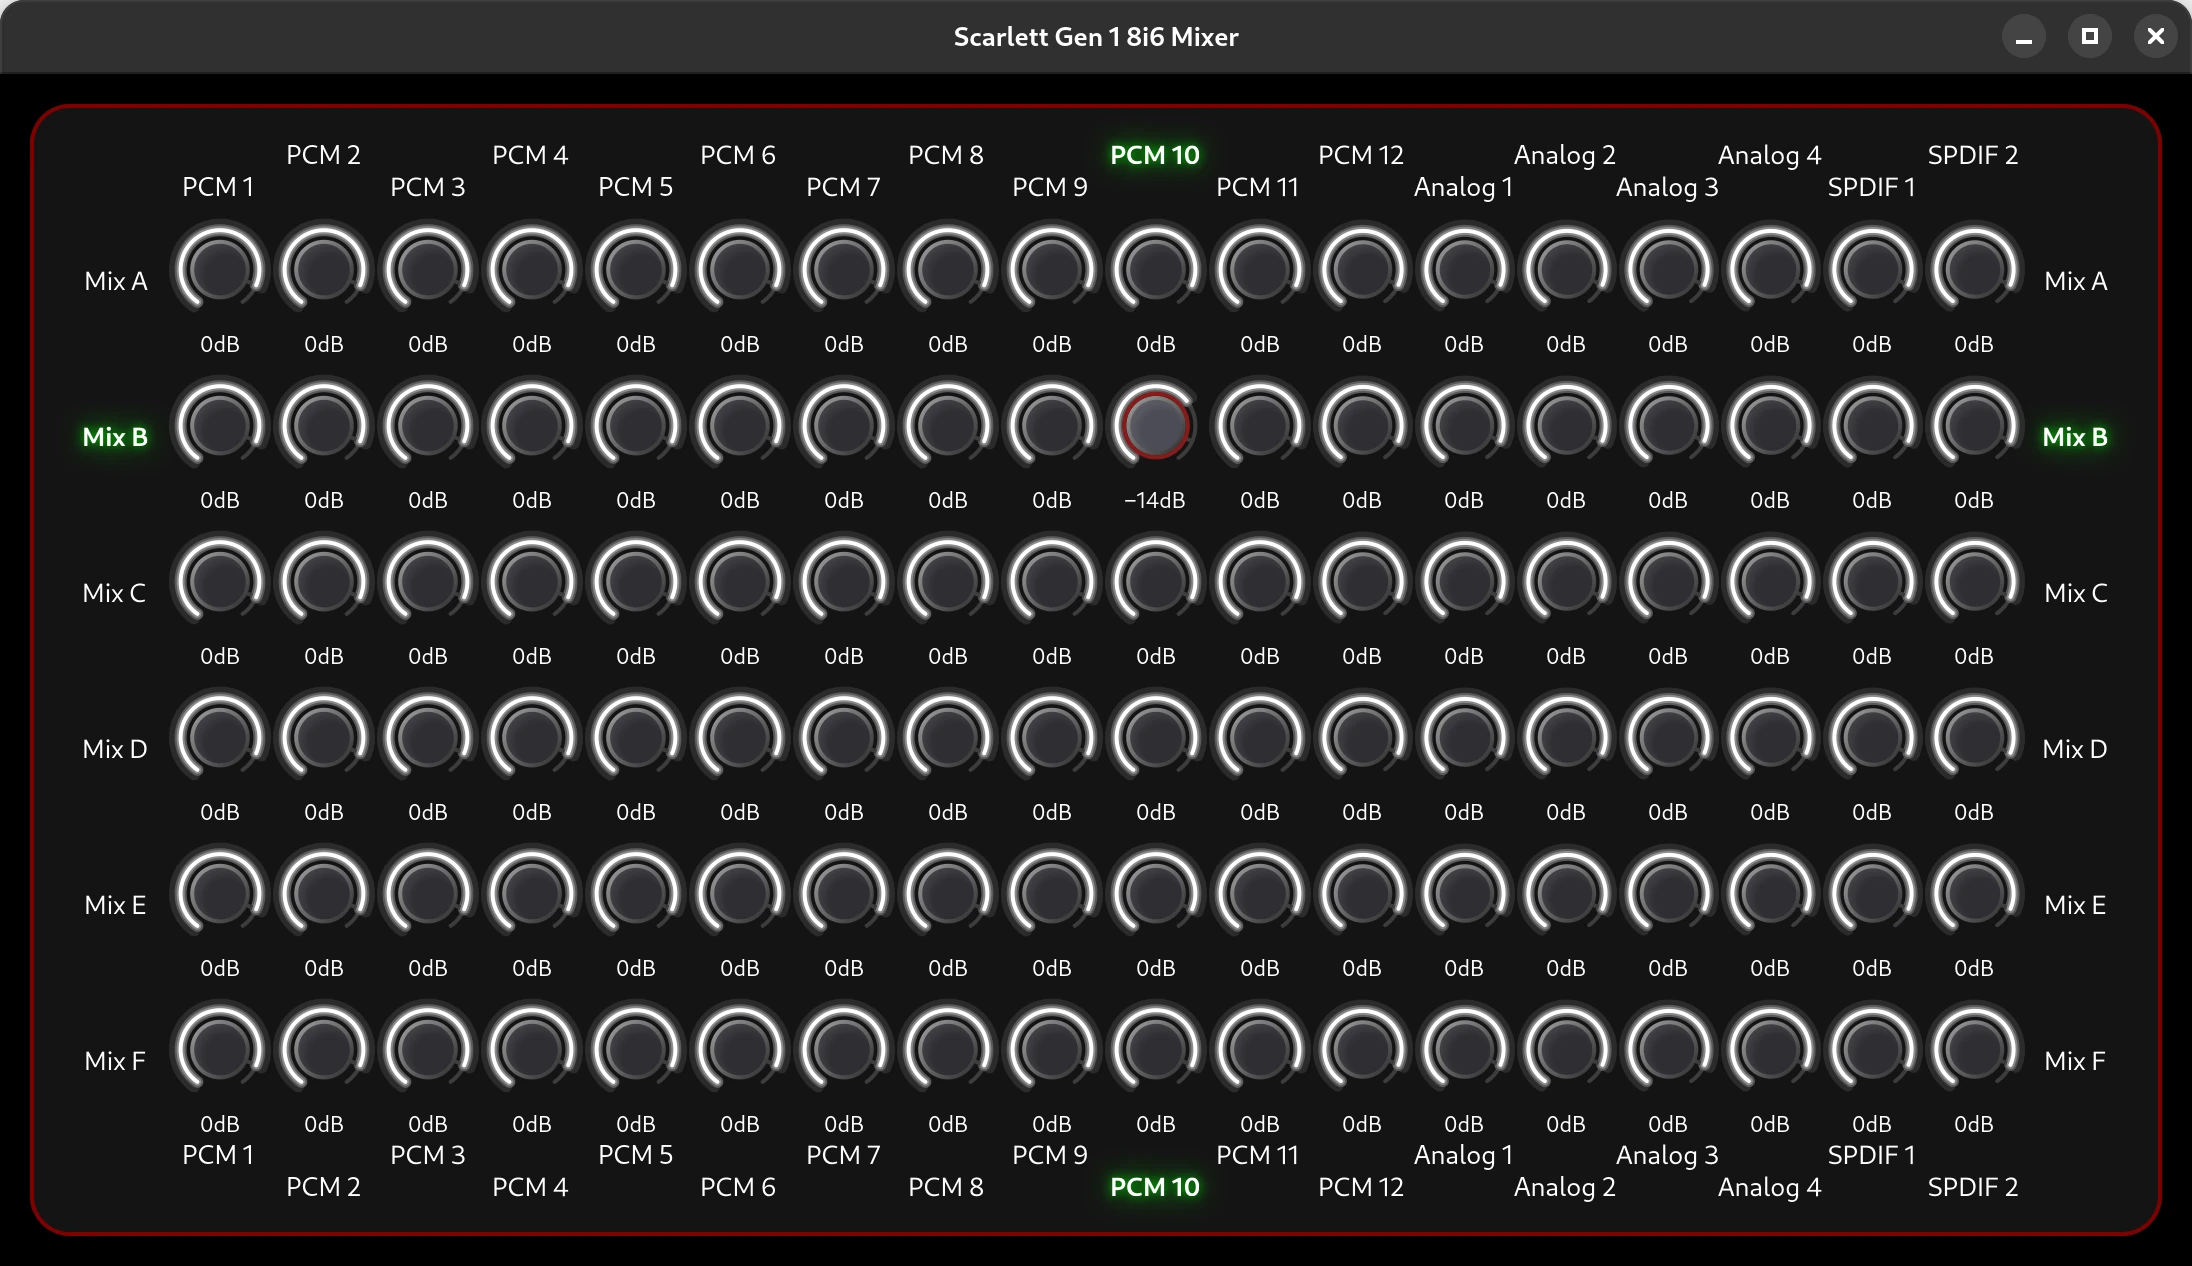
Task: Click the highlighted PCM 10 bottom label
Action: coord(1155,1187)
